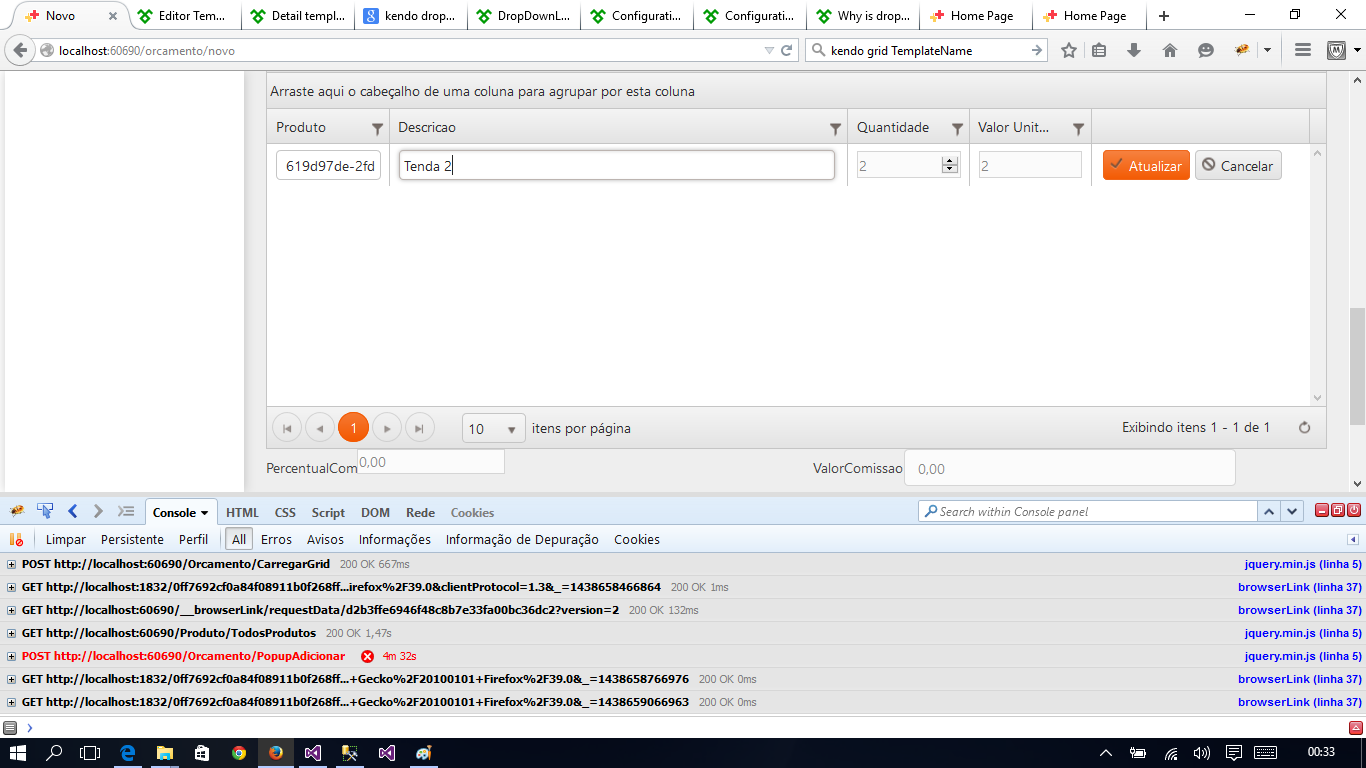Switch to the Editor Temp... browser tab
The image size is (1366, 768).
click(184, 16)
